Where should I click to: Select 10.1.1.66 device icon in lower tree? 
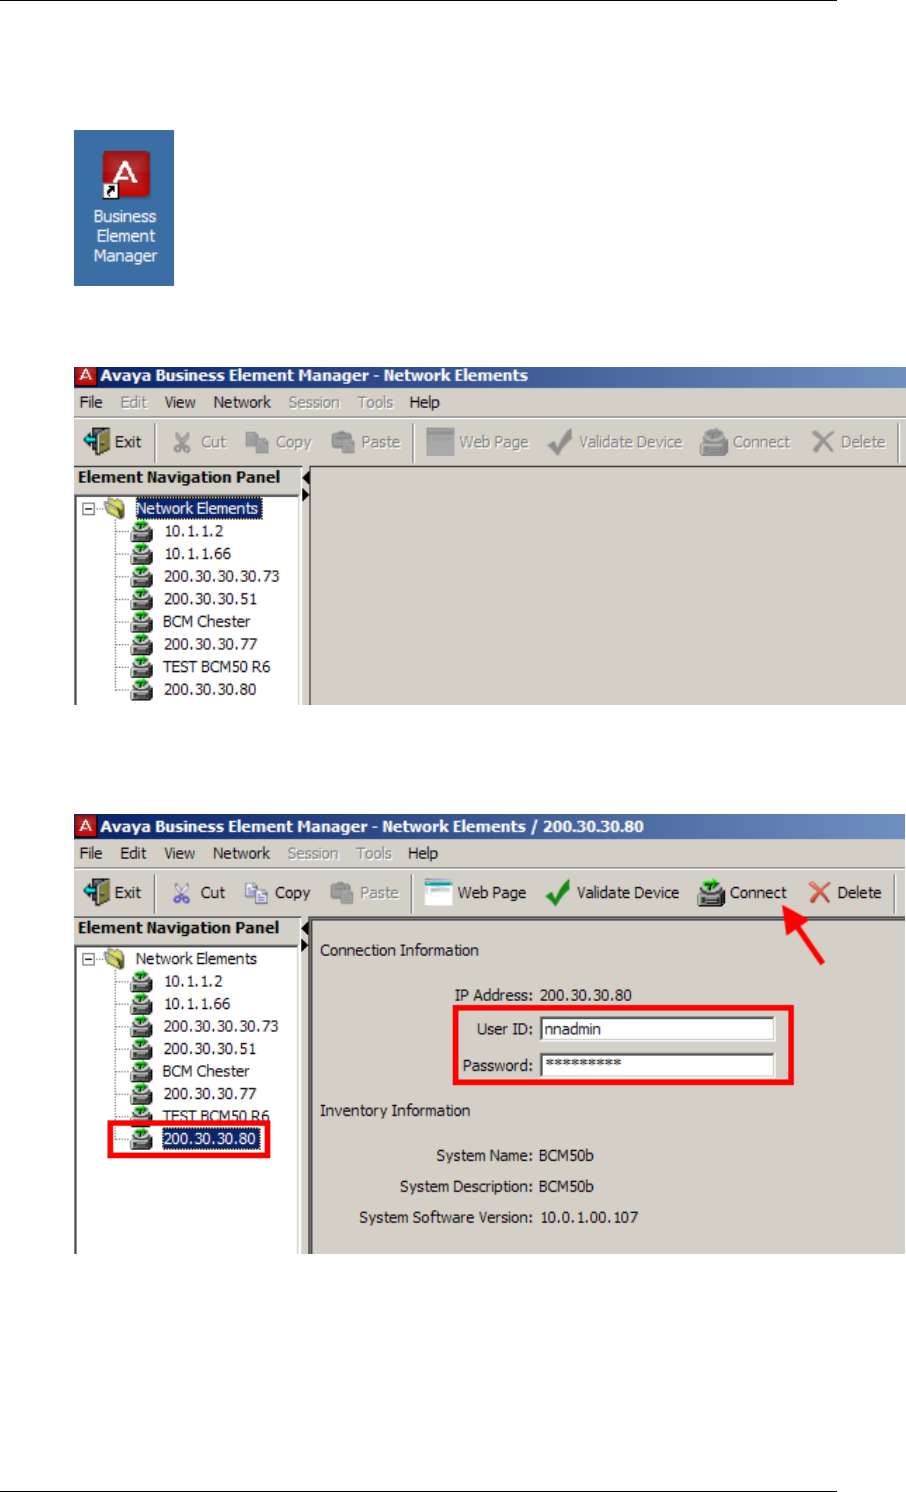click(142, 1003)
